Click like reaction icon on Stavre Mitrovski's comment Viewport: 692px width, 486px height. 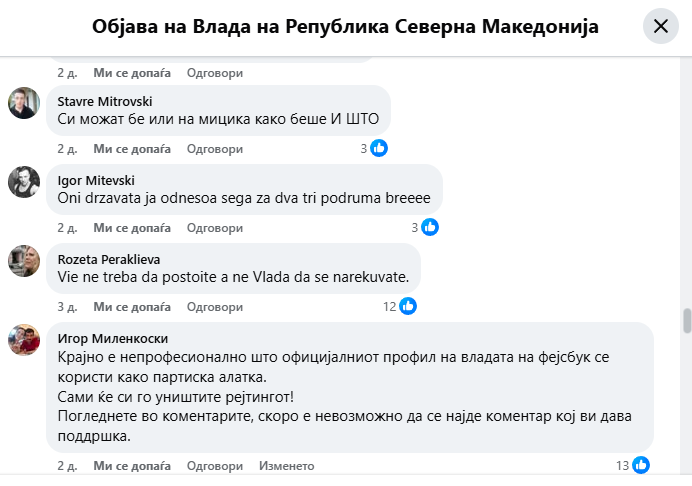coord(379,149)
